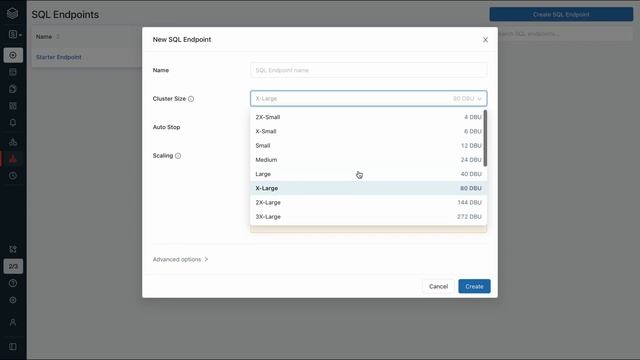
Task: Click into the SQL Endpoint name field
Action: 369,70
